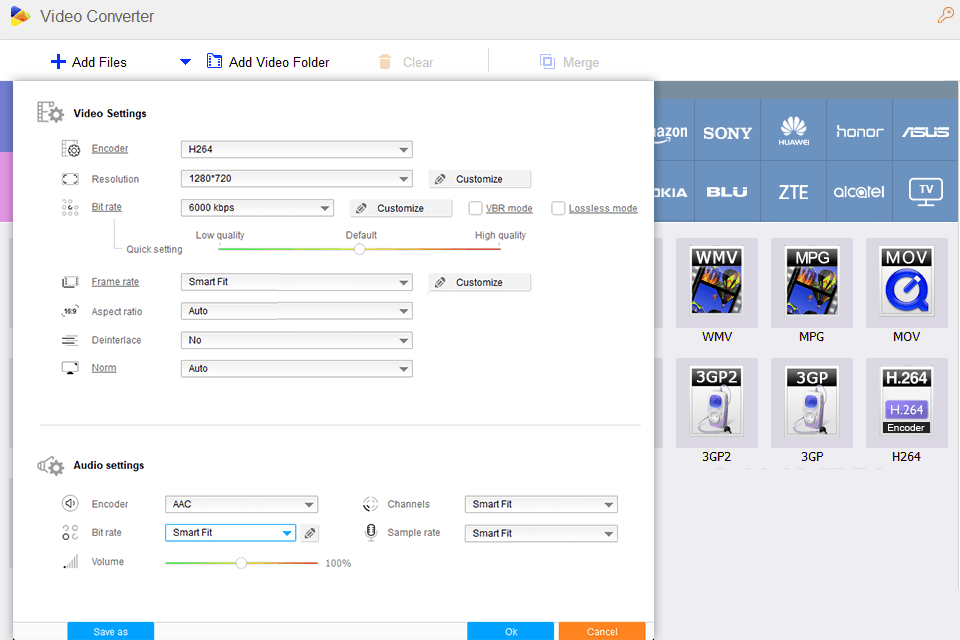Click Add Video Folder
Viewport: 960px width, 640px height.
tap(268, 62)
